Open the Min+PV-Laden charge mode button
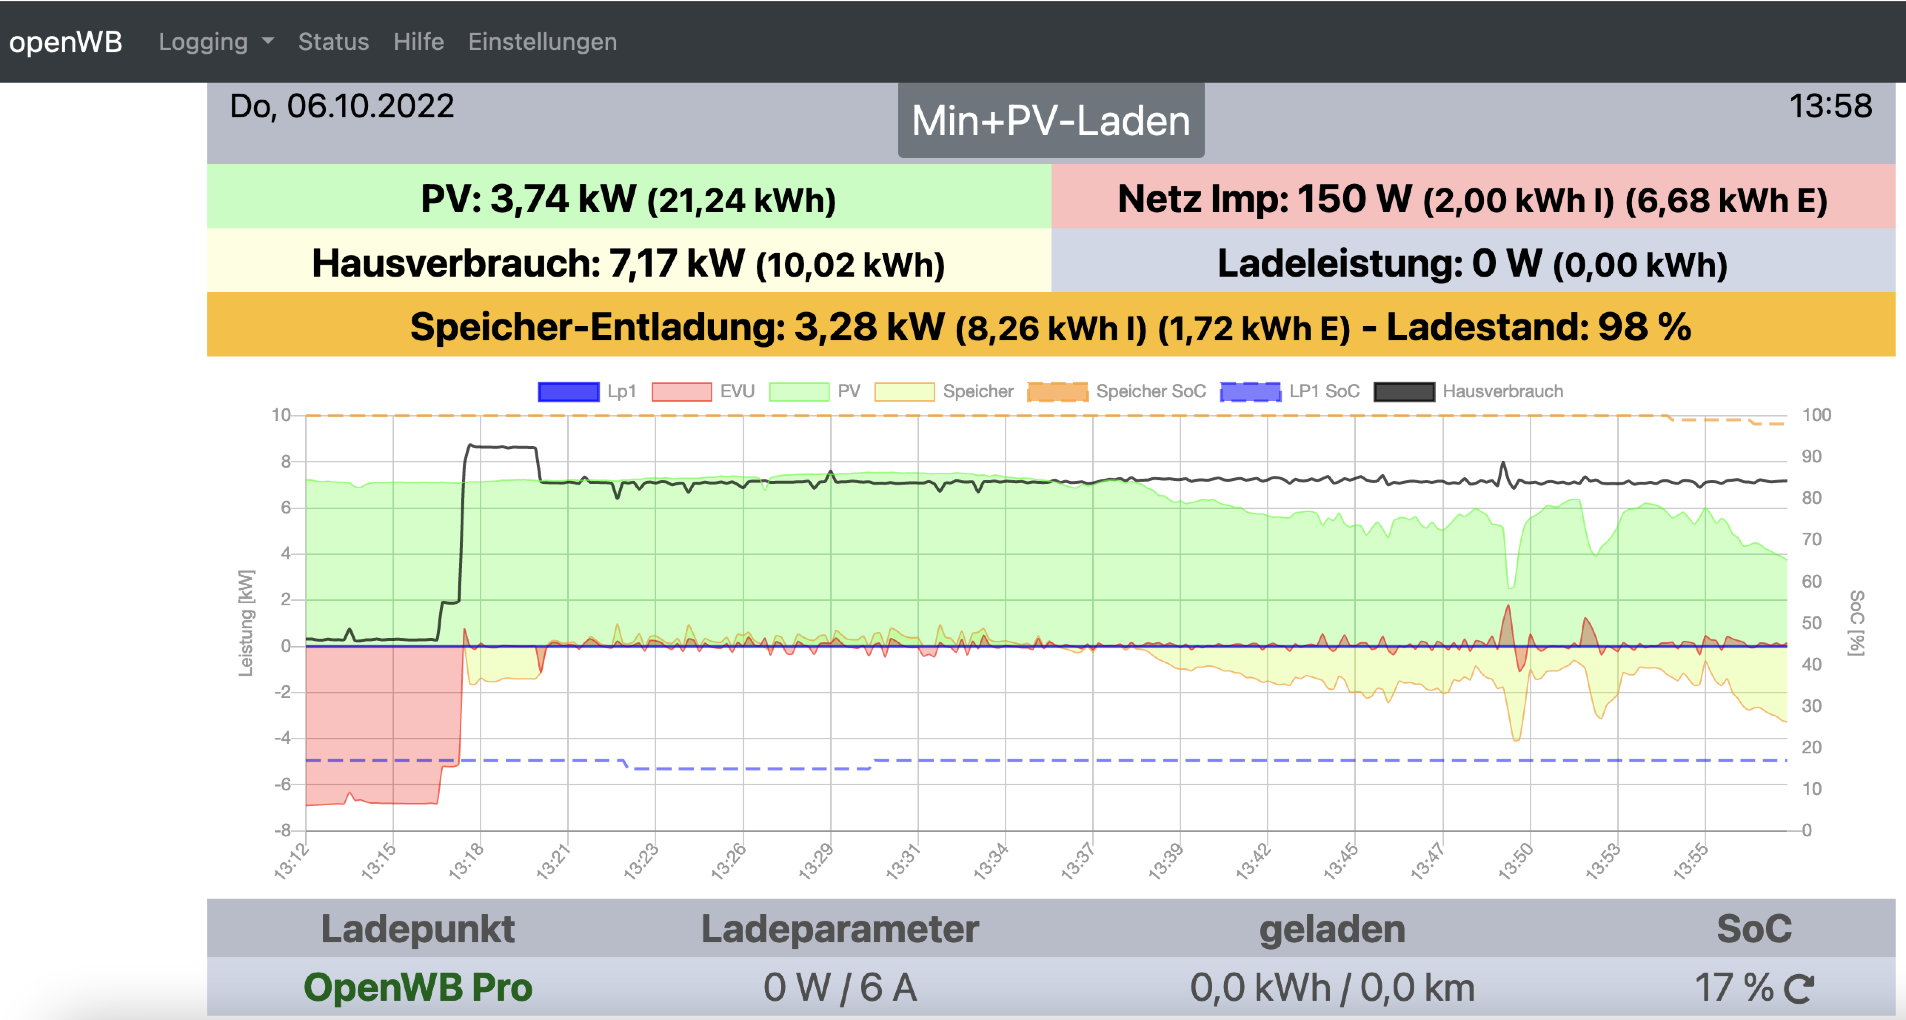The width and height of the screenshot is (1906, 1020). [1050, 121]
